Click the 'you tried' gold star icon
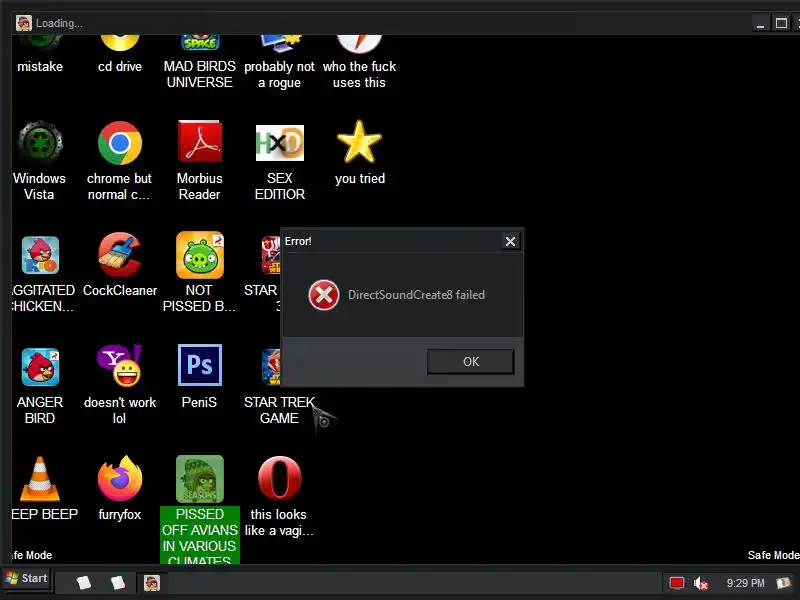The height and width of the screenshot is (600, 800). (359, 141)
